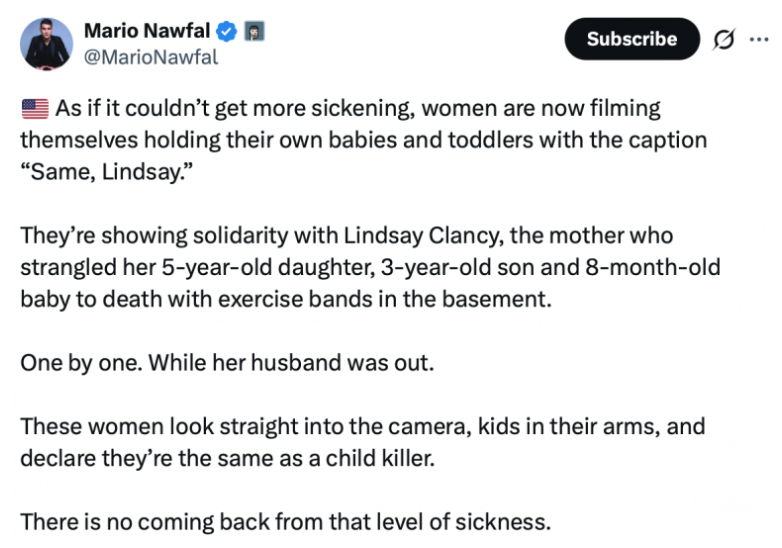Click the small affiliate badge beside the name
This screenshot has width=782, height=548.
[x=254, y=31]
